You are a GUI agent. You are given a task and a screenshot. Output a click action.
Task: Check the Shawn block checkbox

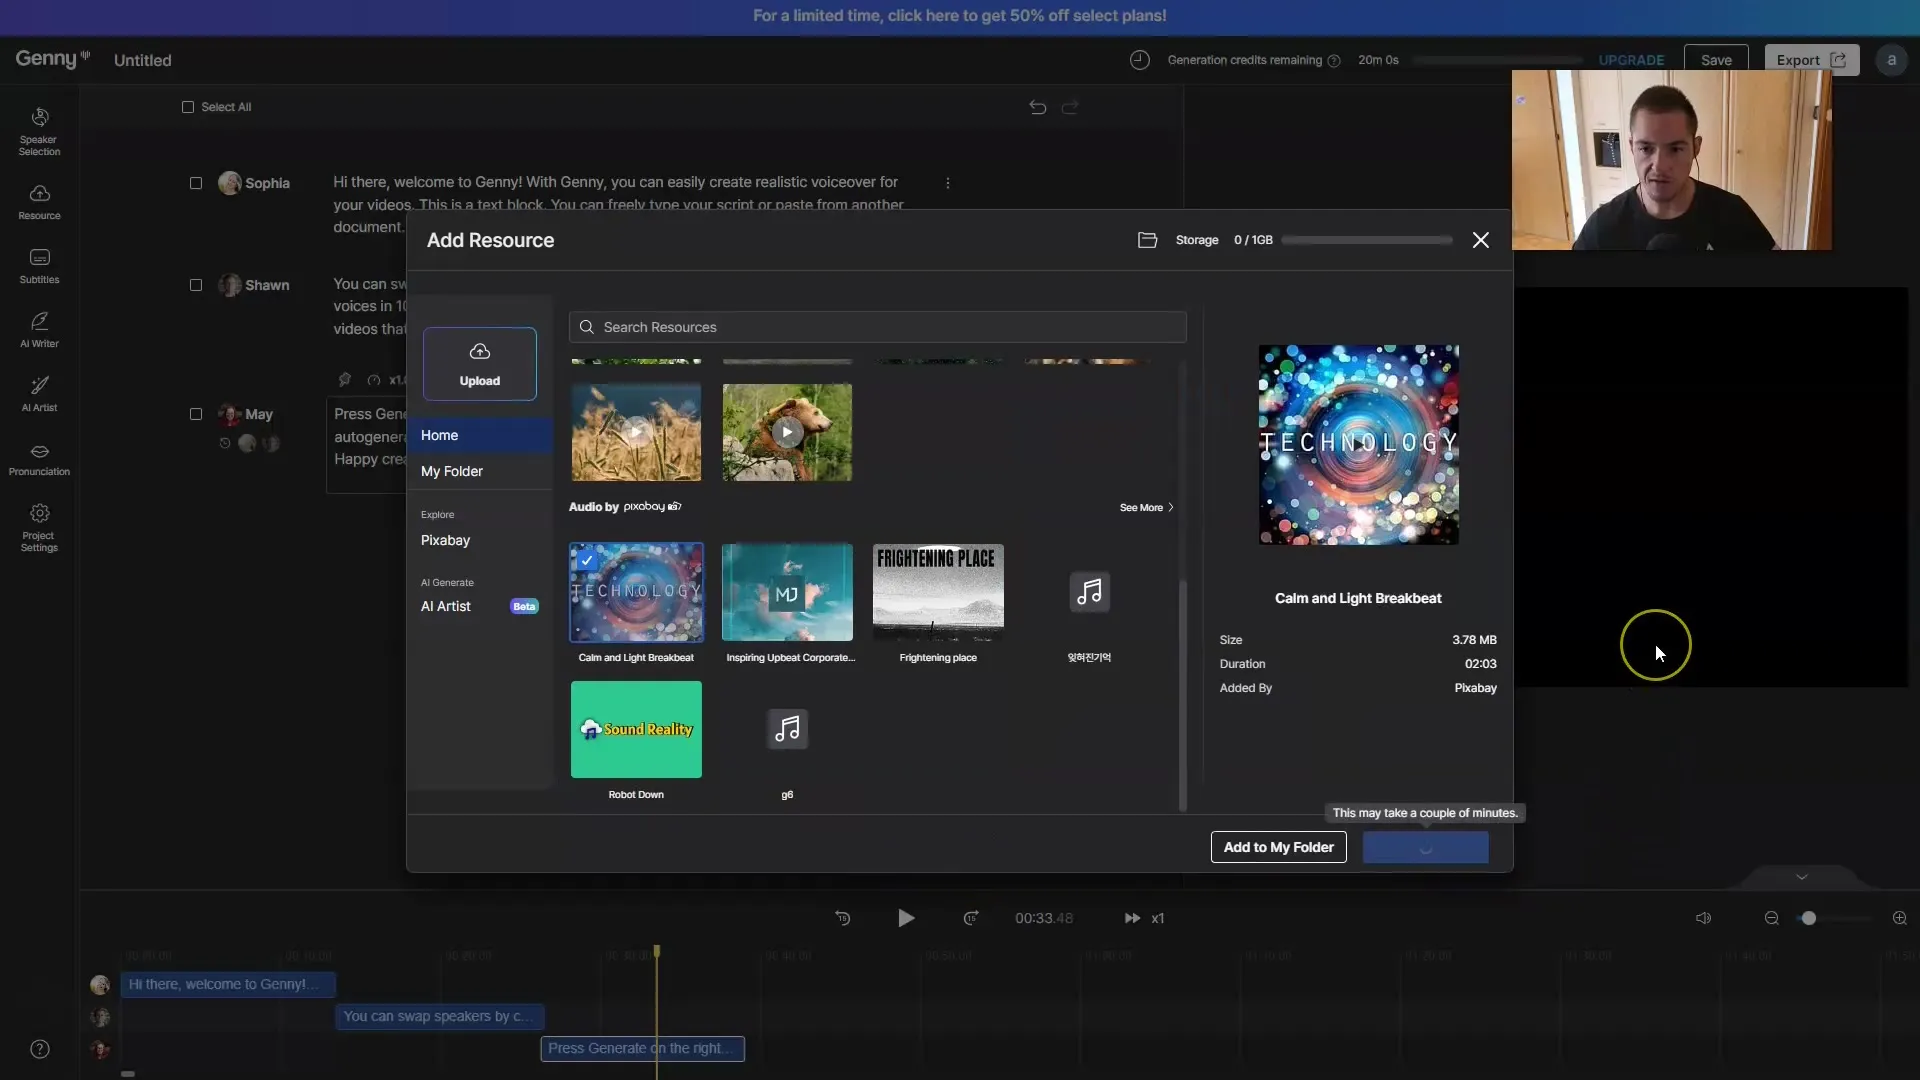[x=196, y=285]
